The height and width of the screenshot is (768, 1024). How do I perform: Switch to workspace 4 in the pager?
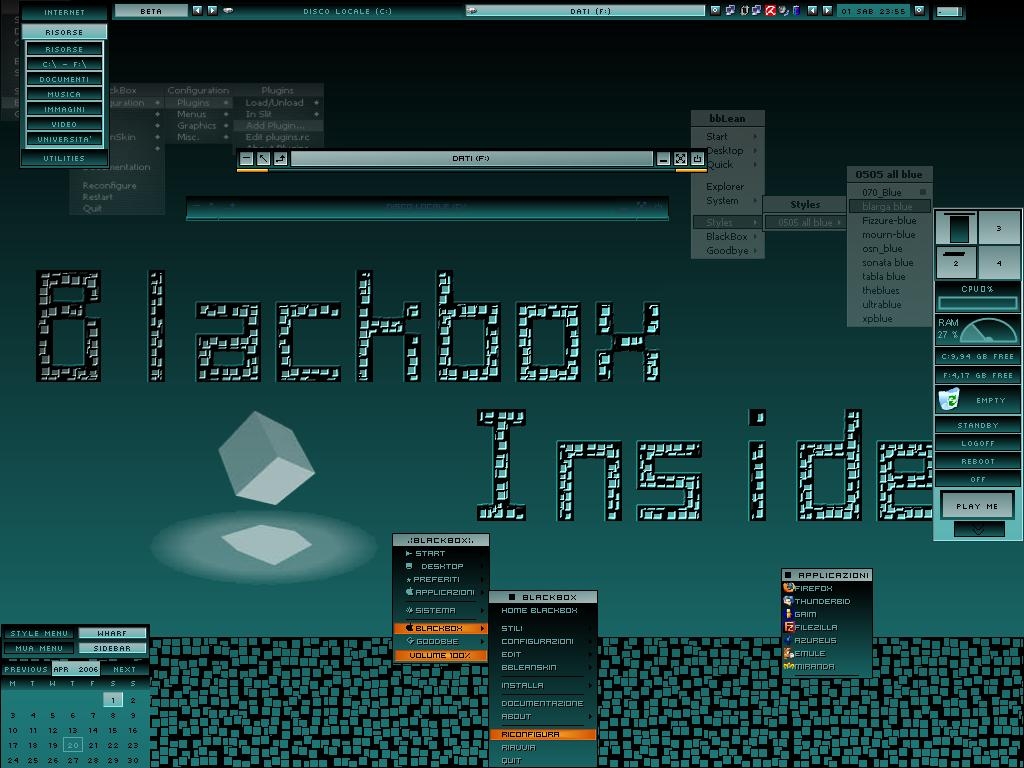point(999,263)
